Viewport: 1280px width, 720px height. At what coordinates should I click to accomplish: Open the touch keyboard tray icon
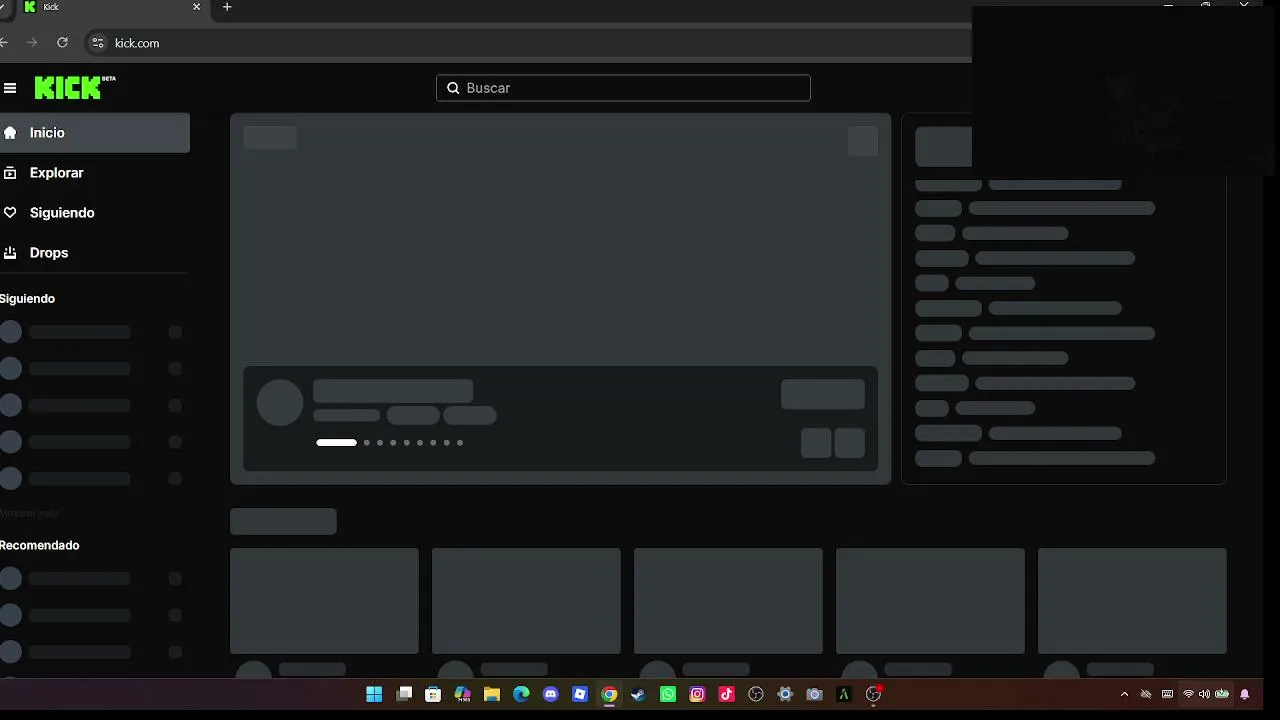(x=1167, y=694)
